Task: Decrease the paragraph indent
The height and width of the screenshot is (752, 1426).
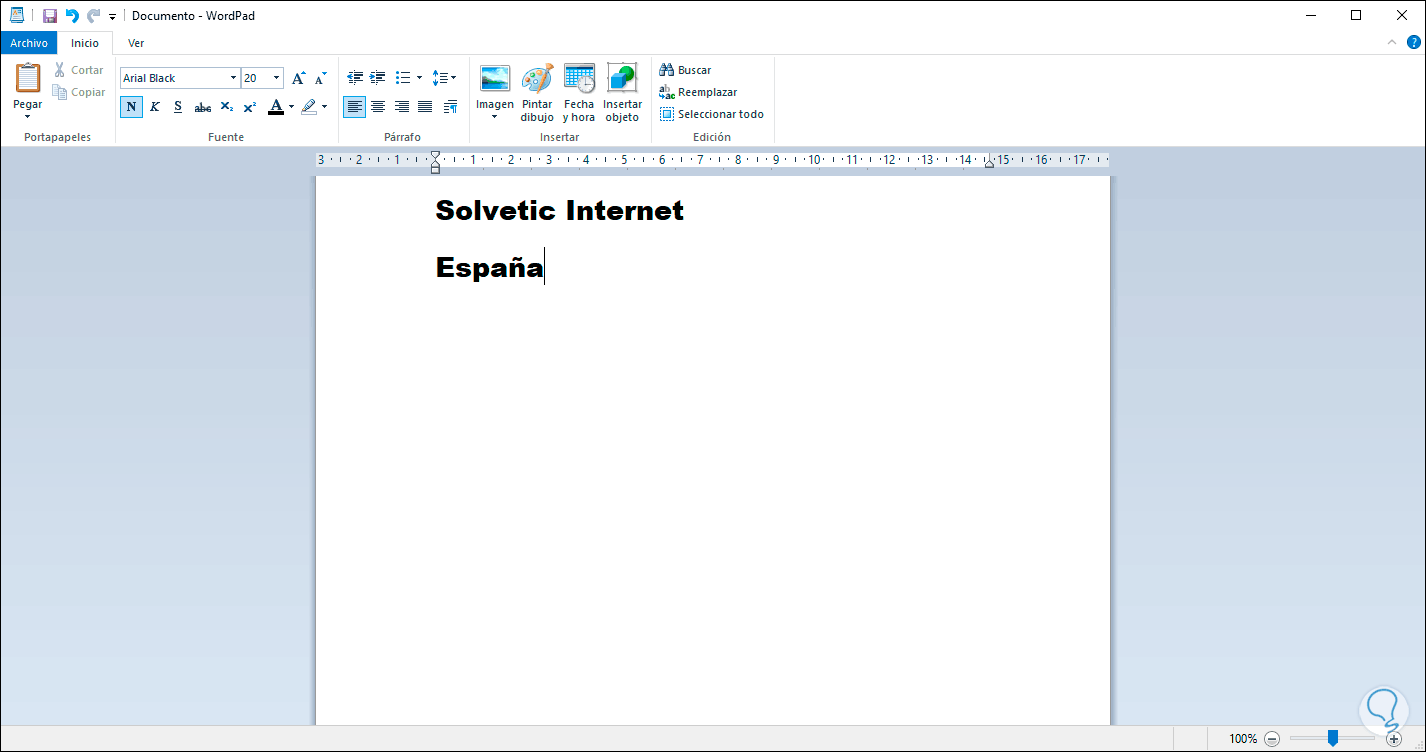Action: [355, 77]
